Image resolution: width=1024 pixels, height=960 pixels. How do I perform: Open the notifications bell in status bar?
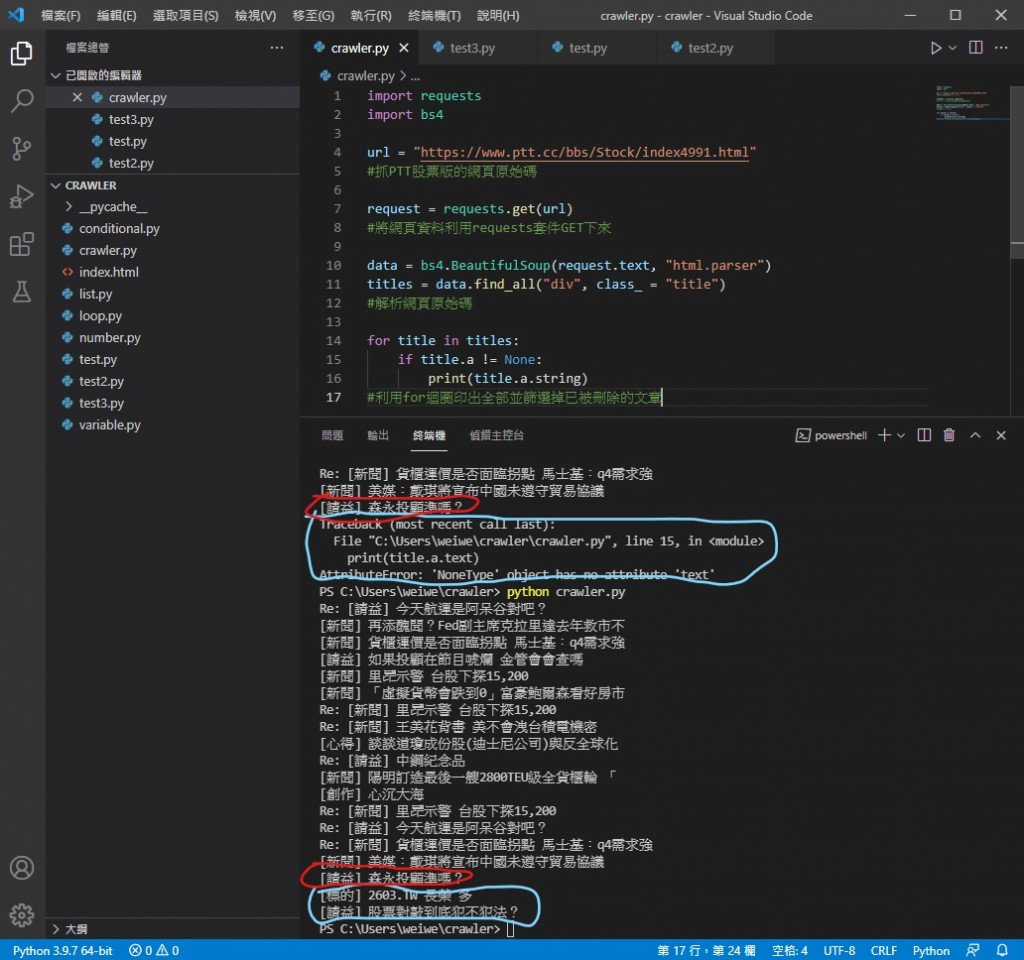click(x=1002, y=950)
